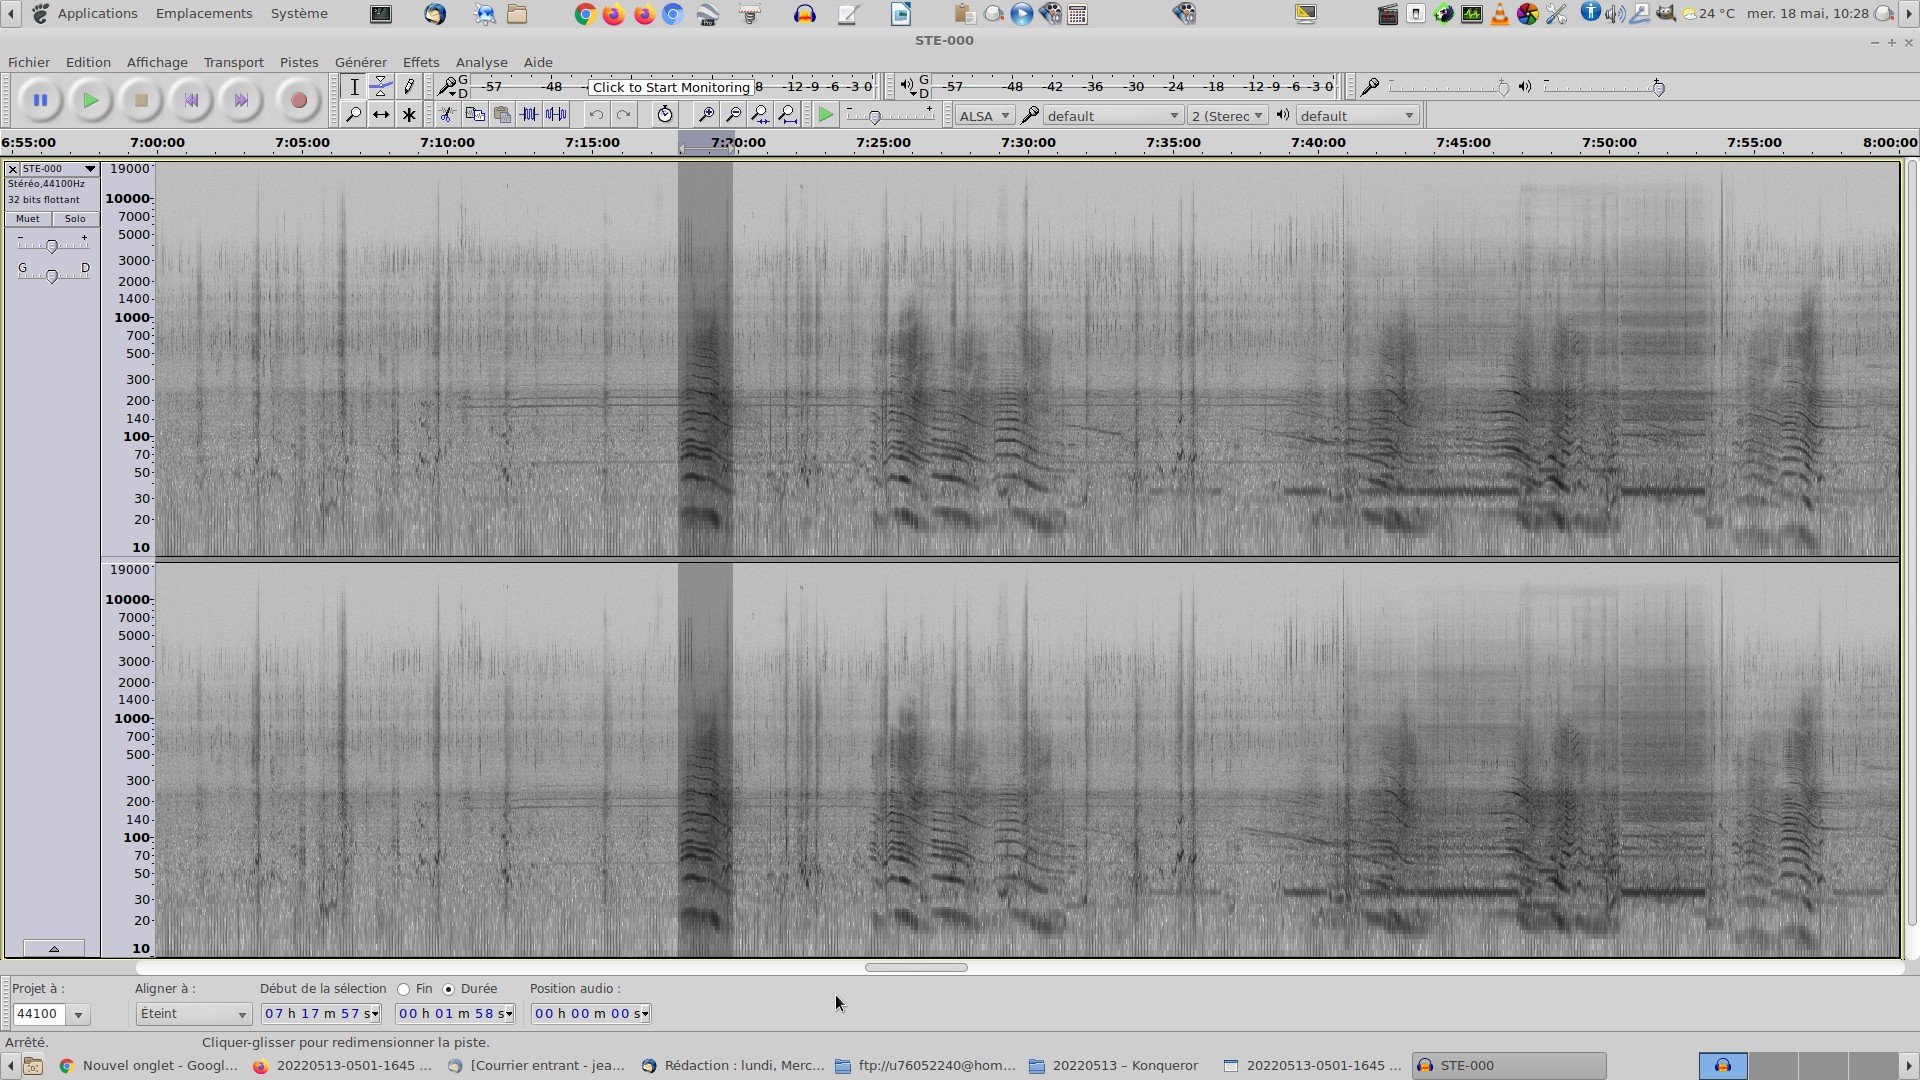
Task: Click Fit project in window icon
Action: 788,115
